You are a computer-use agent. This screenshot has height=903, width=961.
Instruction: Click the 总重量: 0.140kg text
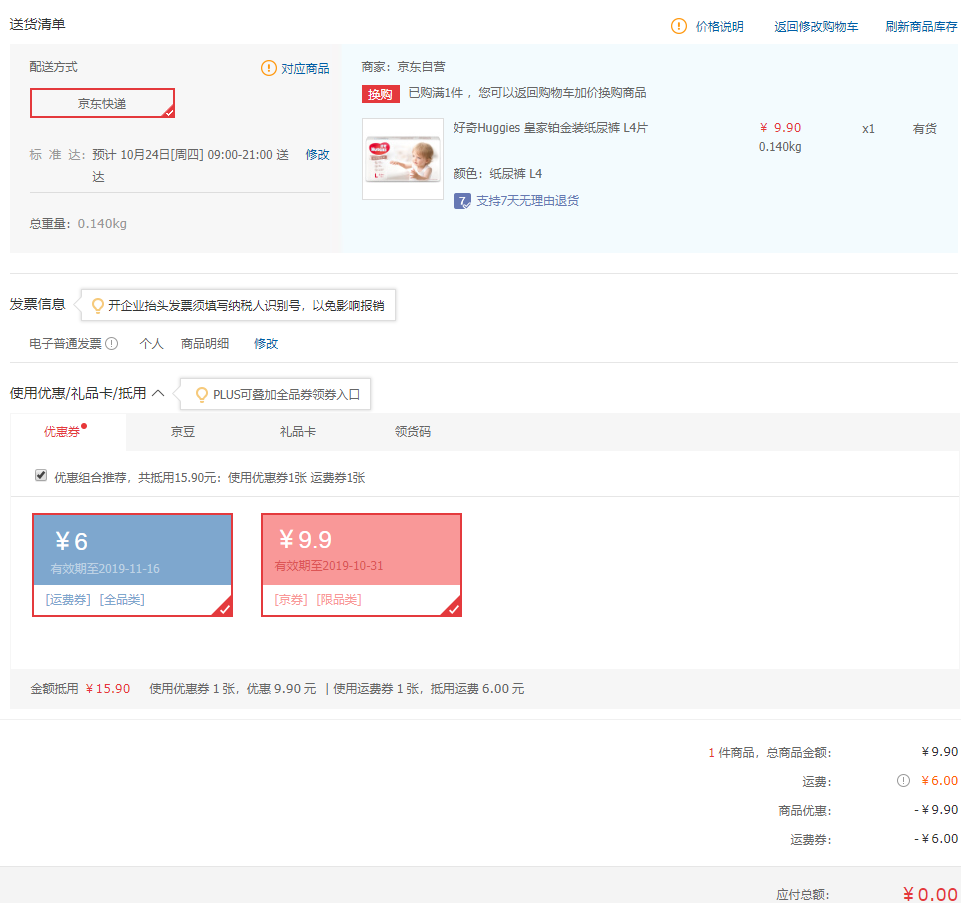click(x=78, y=224)
